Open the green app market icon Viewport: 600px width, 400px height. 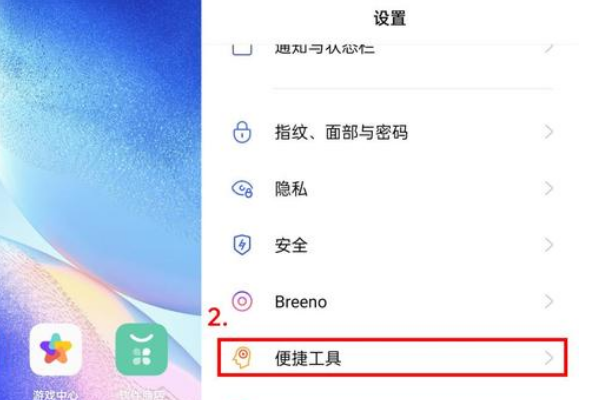click(x=142, y=349)
